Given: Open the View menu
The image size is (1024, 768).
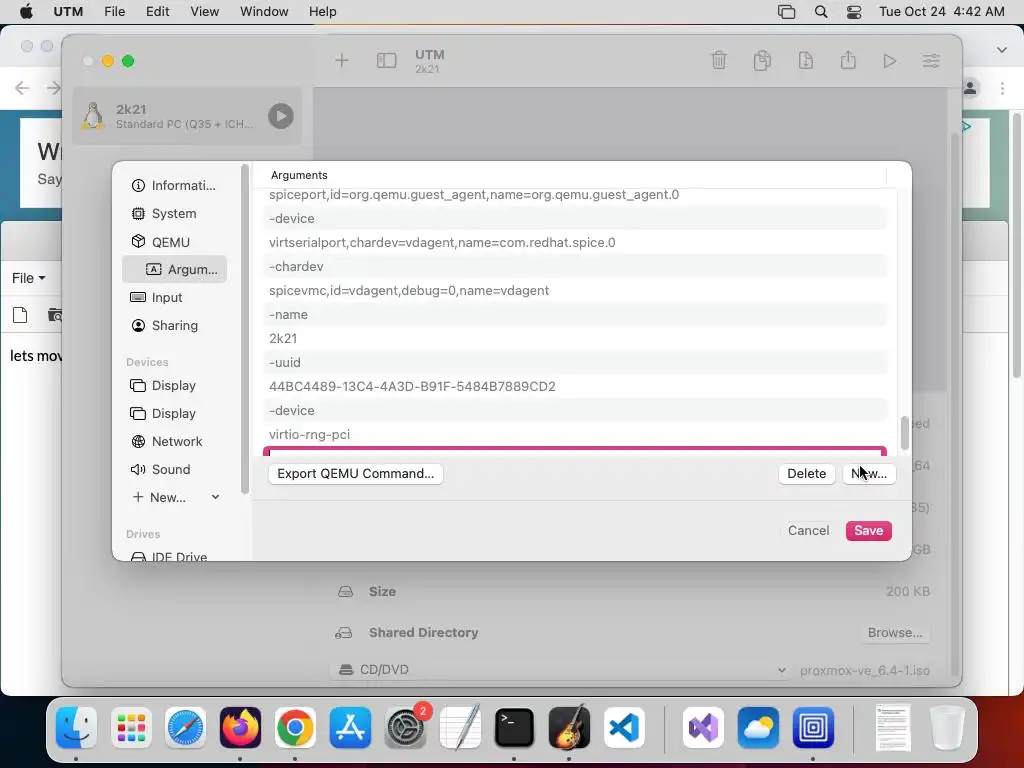Looking at the screenshot, I should pyautogui.click(x=204, y=12).
